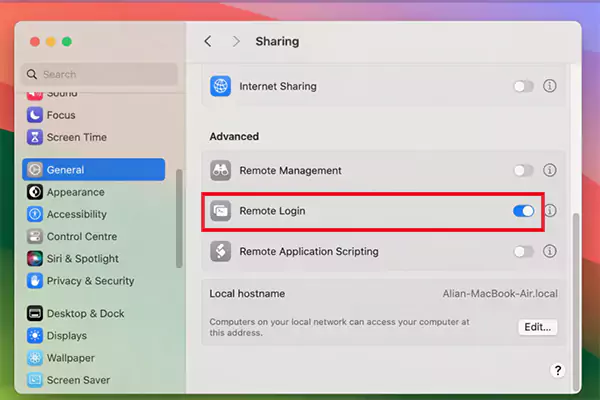Select General in the sidebar
Image resolution: width=600 pixels, height=400 pixels.
click(93, 170)
